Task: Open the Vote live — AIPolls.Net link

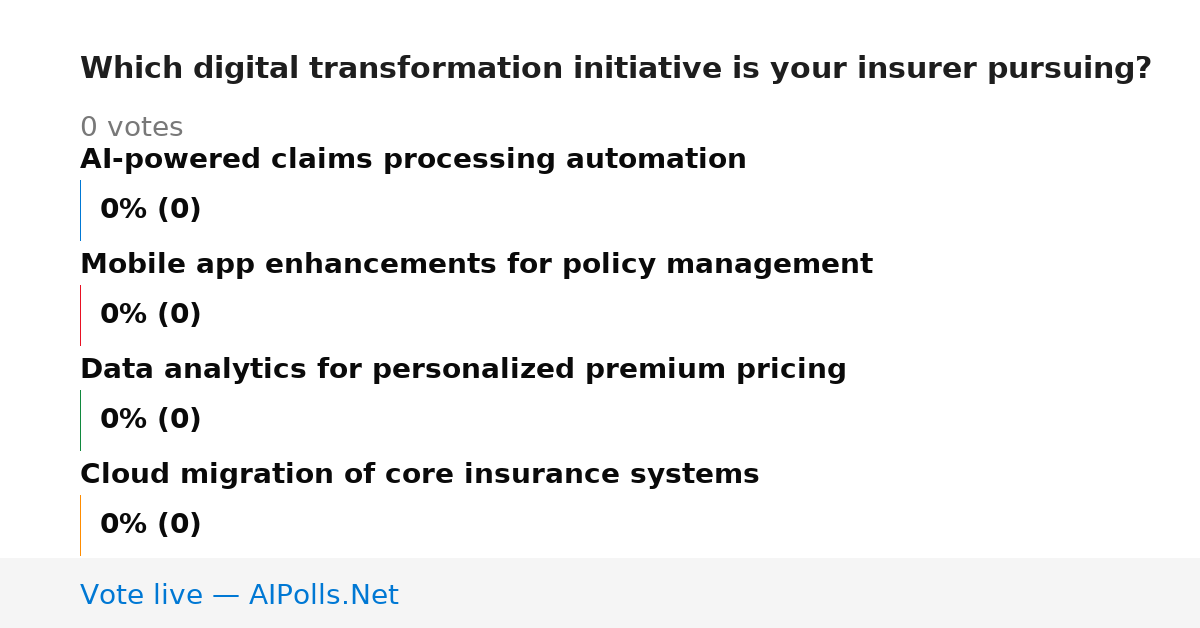Action: click(239, 595)
